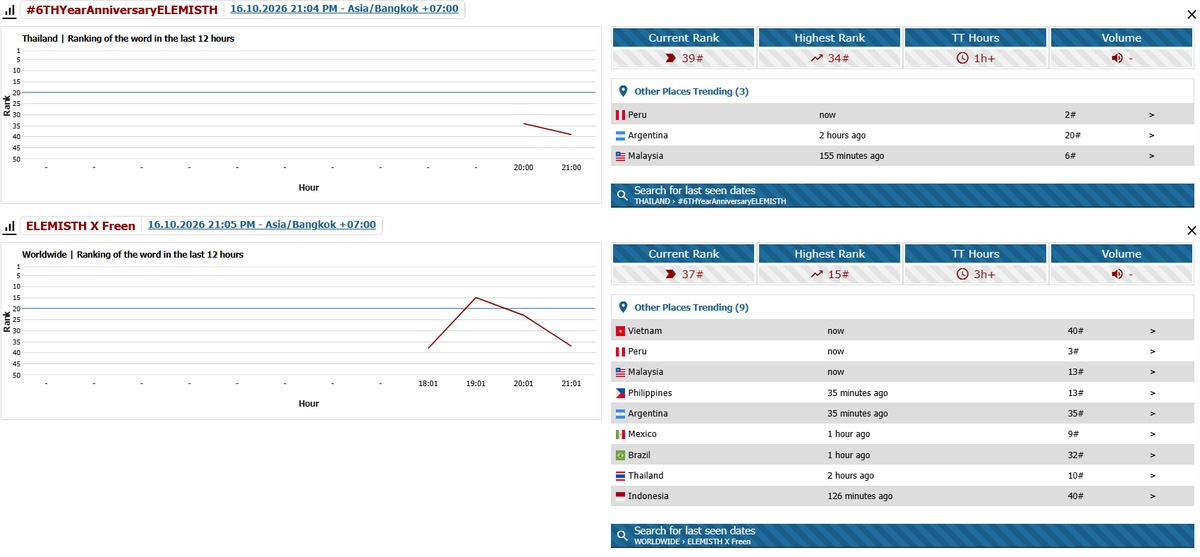Open 16.10.2026 21:04 PM date link

click(345, 9)
